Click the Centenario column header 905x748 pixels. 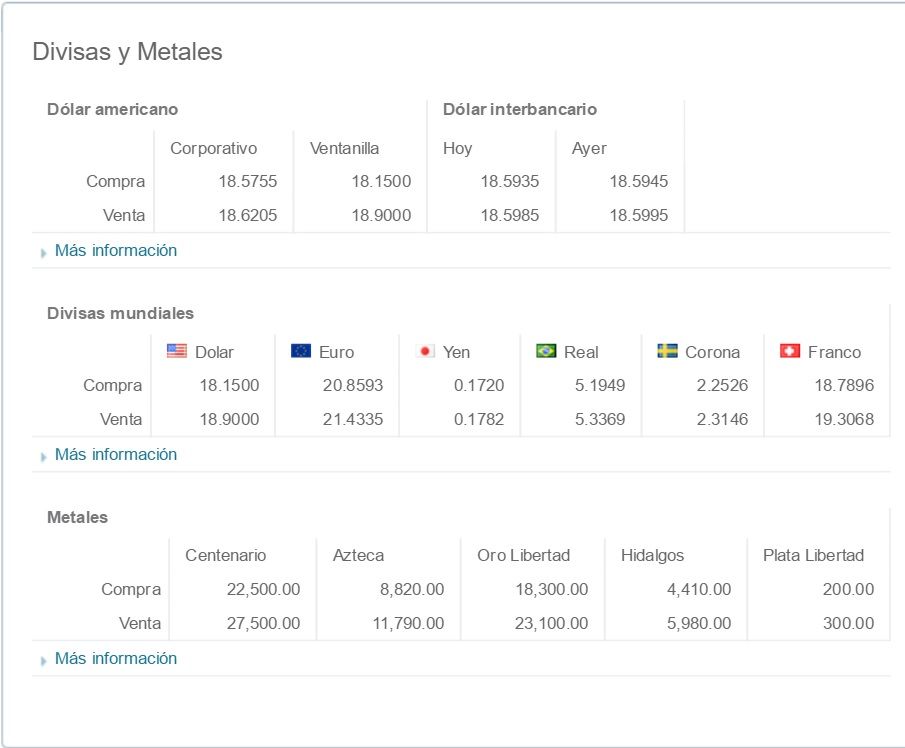tap(225, 555)
